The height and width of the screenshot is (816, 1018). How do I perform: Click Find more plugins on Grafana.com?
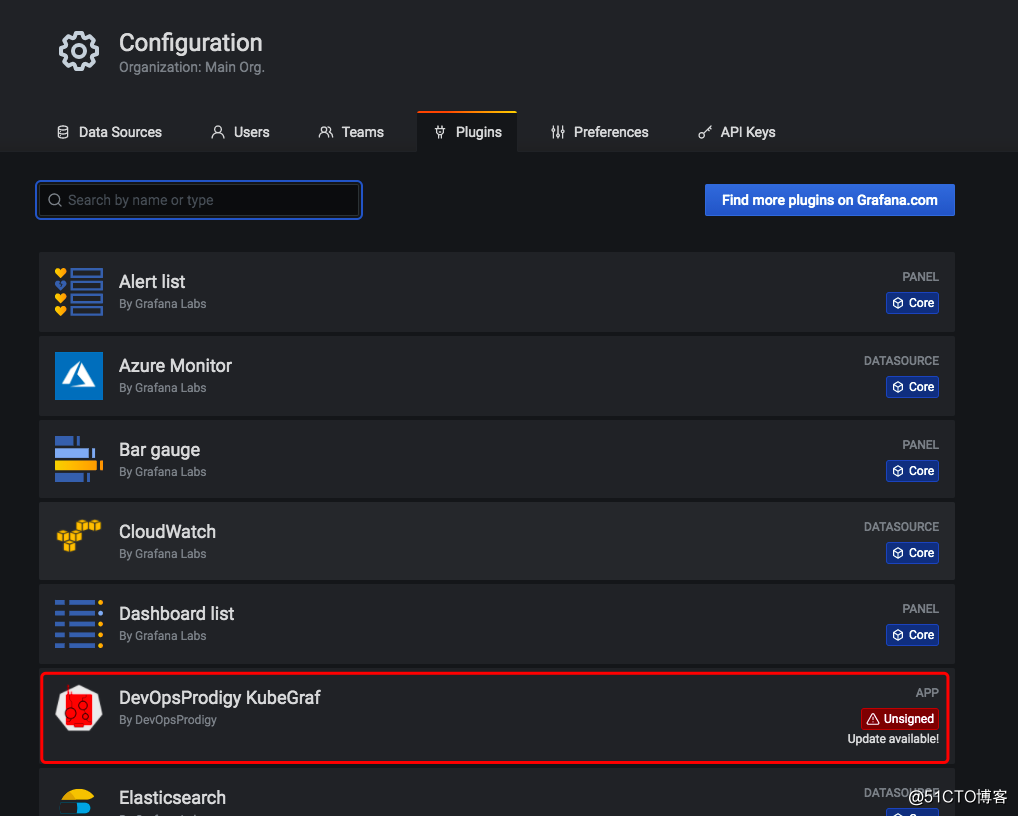click(829, 200)
